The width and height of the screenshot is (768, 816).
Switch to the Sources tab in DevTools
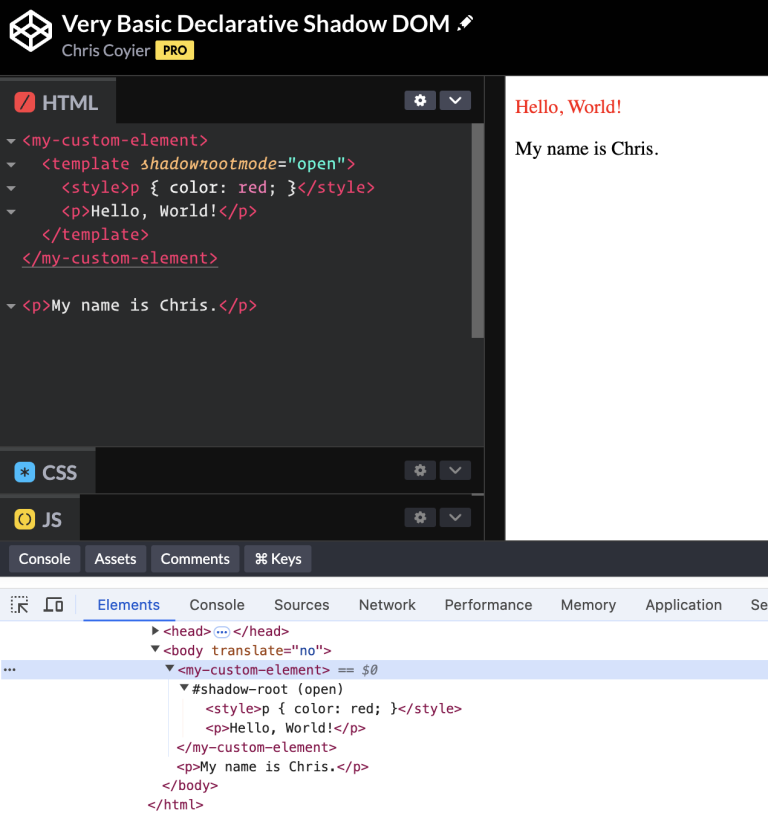pos(301,605)
